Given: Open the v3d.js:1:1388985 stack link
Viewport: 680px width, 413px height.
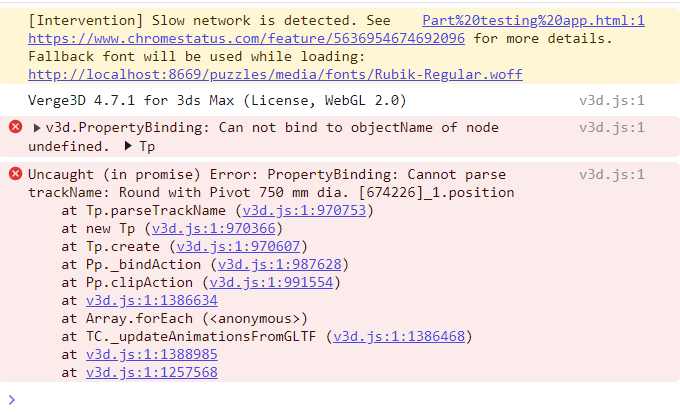Looking at the screenshot, I should 152,354.
